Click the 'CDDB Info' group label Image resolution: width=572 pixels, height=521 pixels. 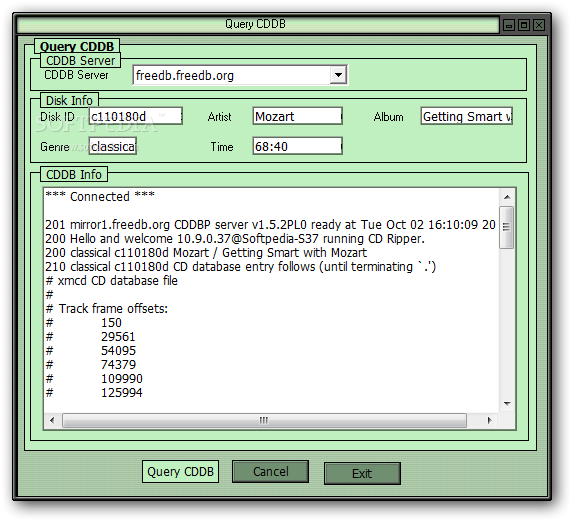[74, 174]
